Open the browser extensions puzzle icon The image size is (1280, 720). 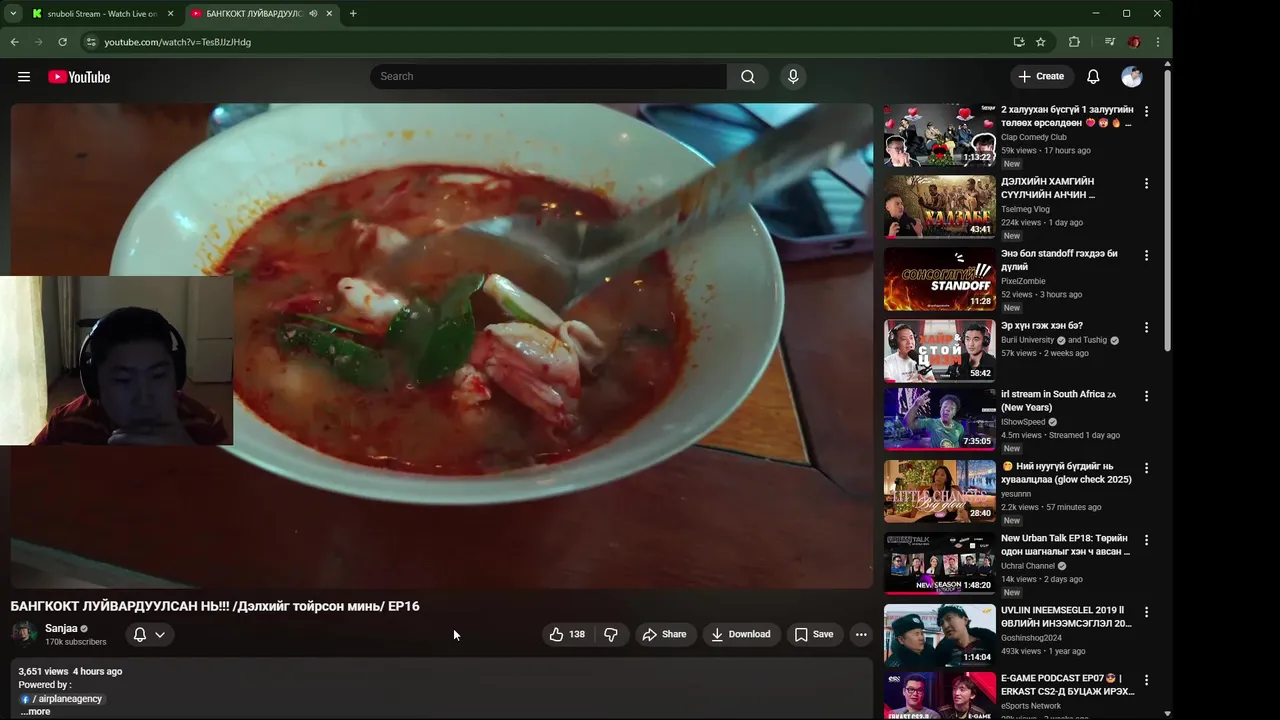click(x=1075, y=42)
